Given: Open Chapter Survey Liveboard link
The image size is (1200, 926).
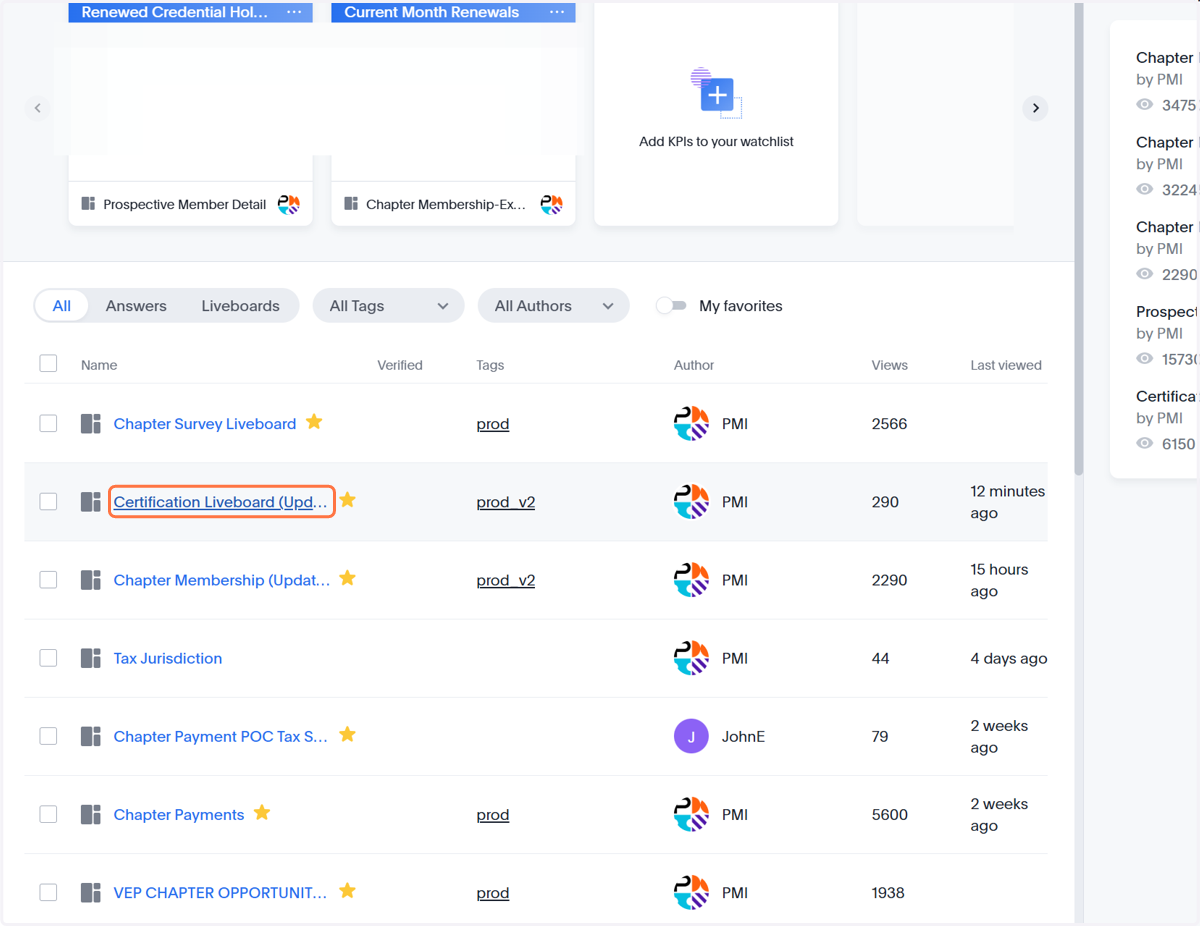Looking at the screenshot, I should point(205,424).
